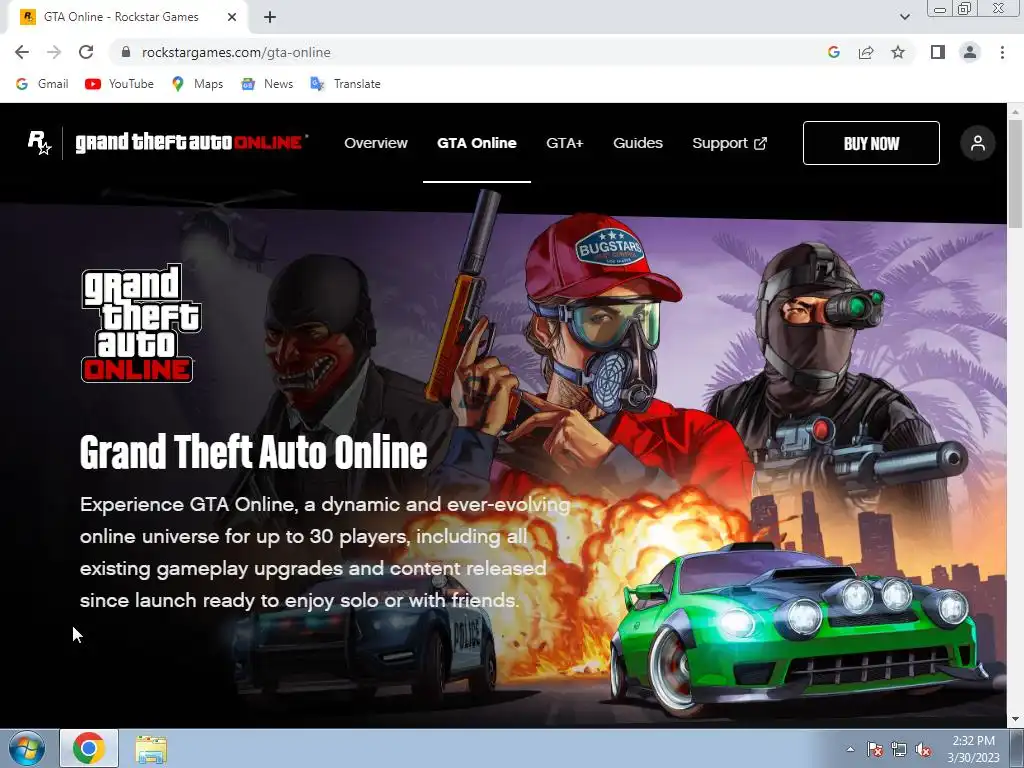The height and width of the screenshot is (768, 1024).
Task: Click the page vertical scrollbar thumb
Action: pyautogui.click(x=1015, y=174)
